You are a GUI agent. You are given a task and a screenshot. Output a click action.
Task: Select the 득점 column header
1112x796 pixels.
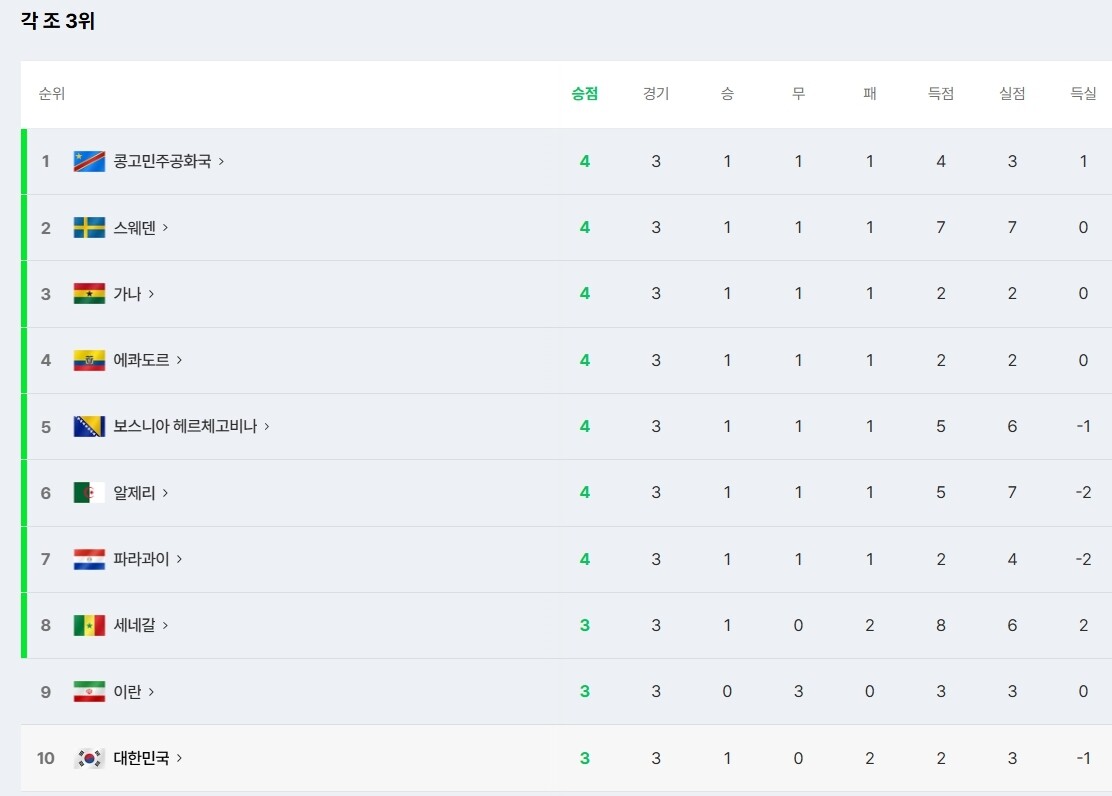tap(941, 94)
